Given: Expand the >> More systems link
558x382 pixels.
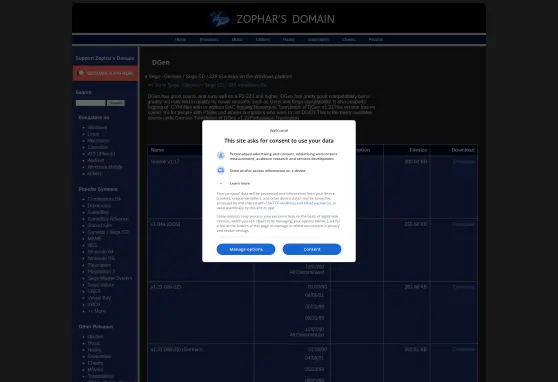Looking at the screenshot, I should point(97,311).
